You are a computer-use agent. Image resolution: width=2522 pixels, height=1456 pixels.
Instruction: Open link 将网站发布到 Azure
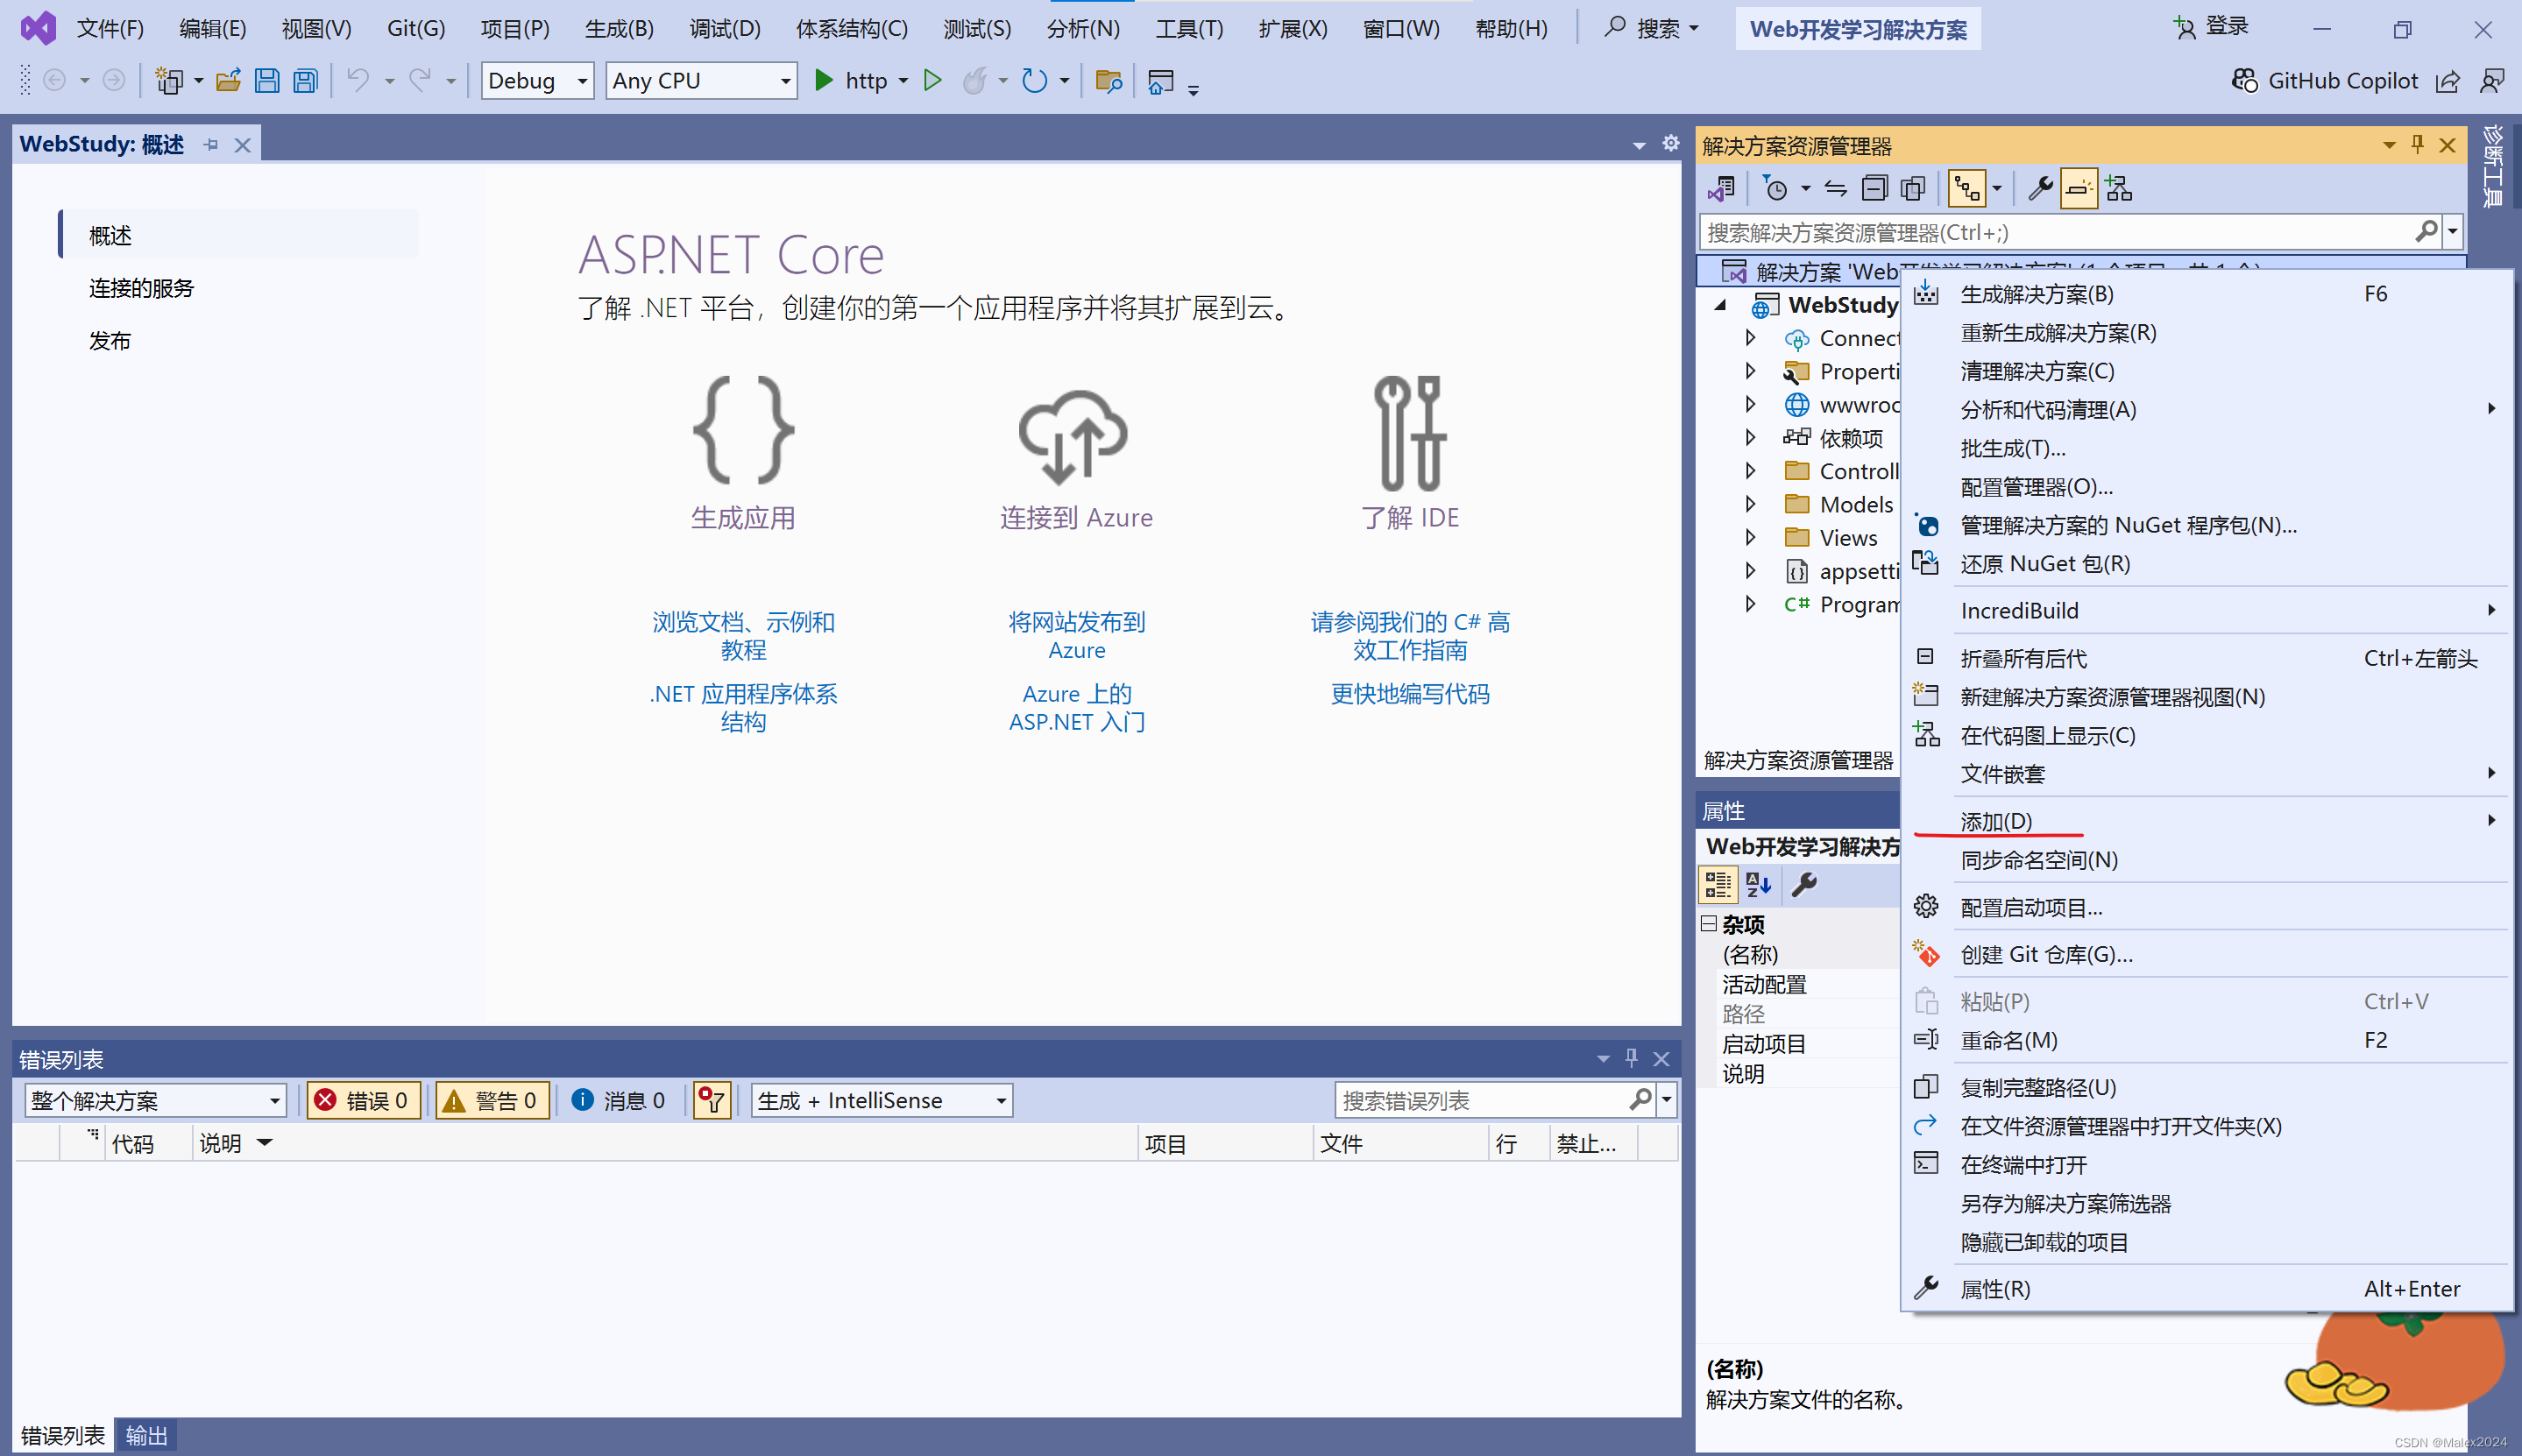[x=1076, y=636]
